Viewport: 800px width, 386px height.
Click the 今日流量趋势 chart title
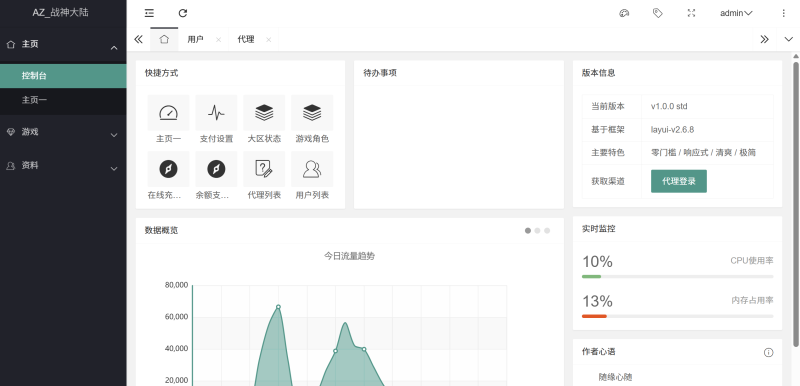click(x=349, y=256)
